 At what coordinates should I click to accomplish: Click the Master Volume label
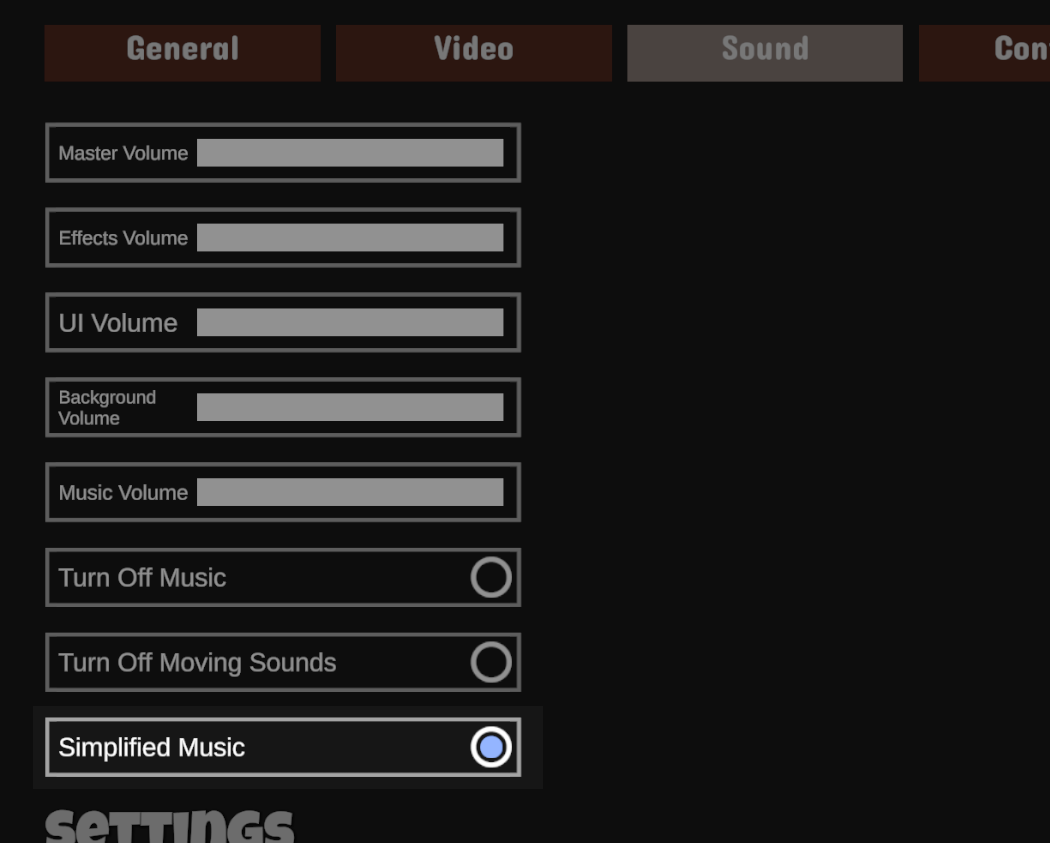(x=123, y=153)
